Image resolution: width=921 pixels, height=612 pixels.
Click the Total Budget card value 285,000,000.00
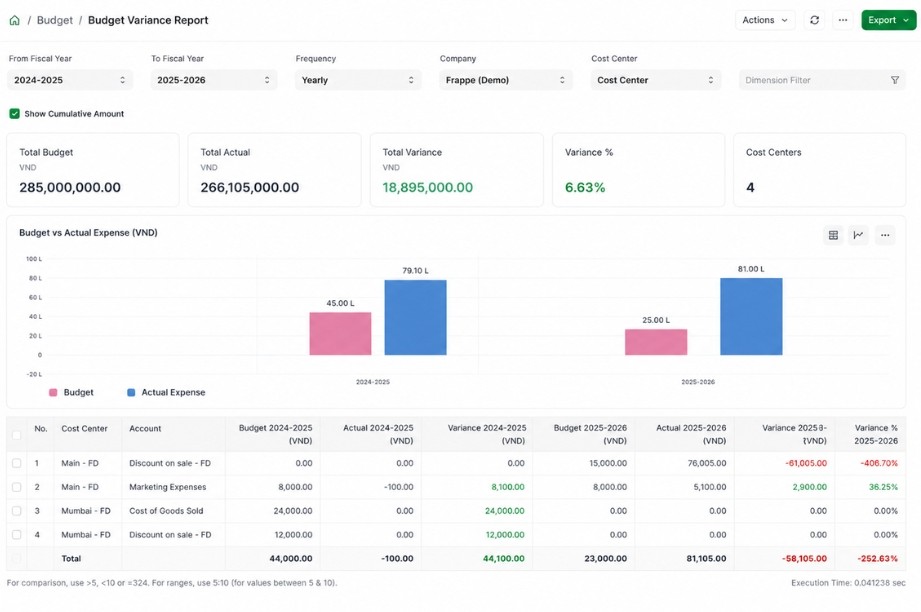point(70,187)
